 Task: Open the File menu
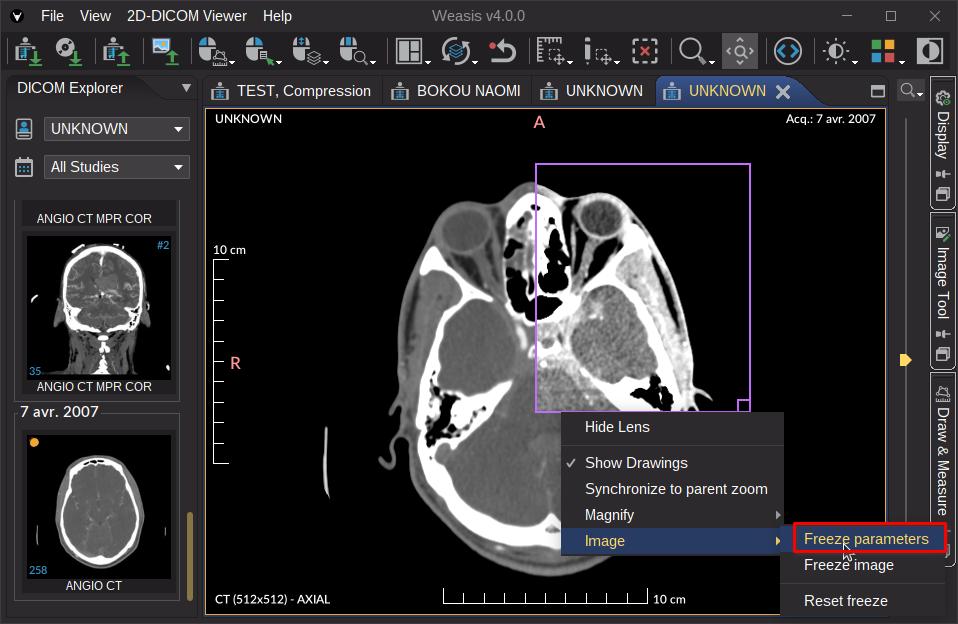tap(53, 16)
